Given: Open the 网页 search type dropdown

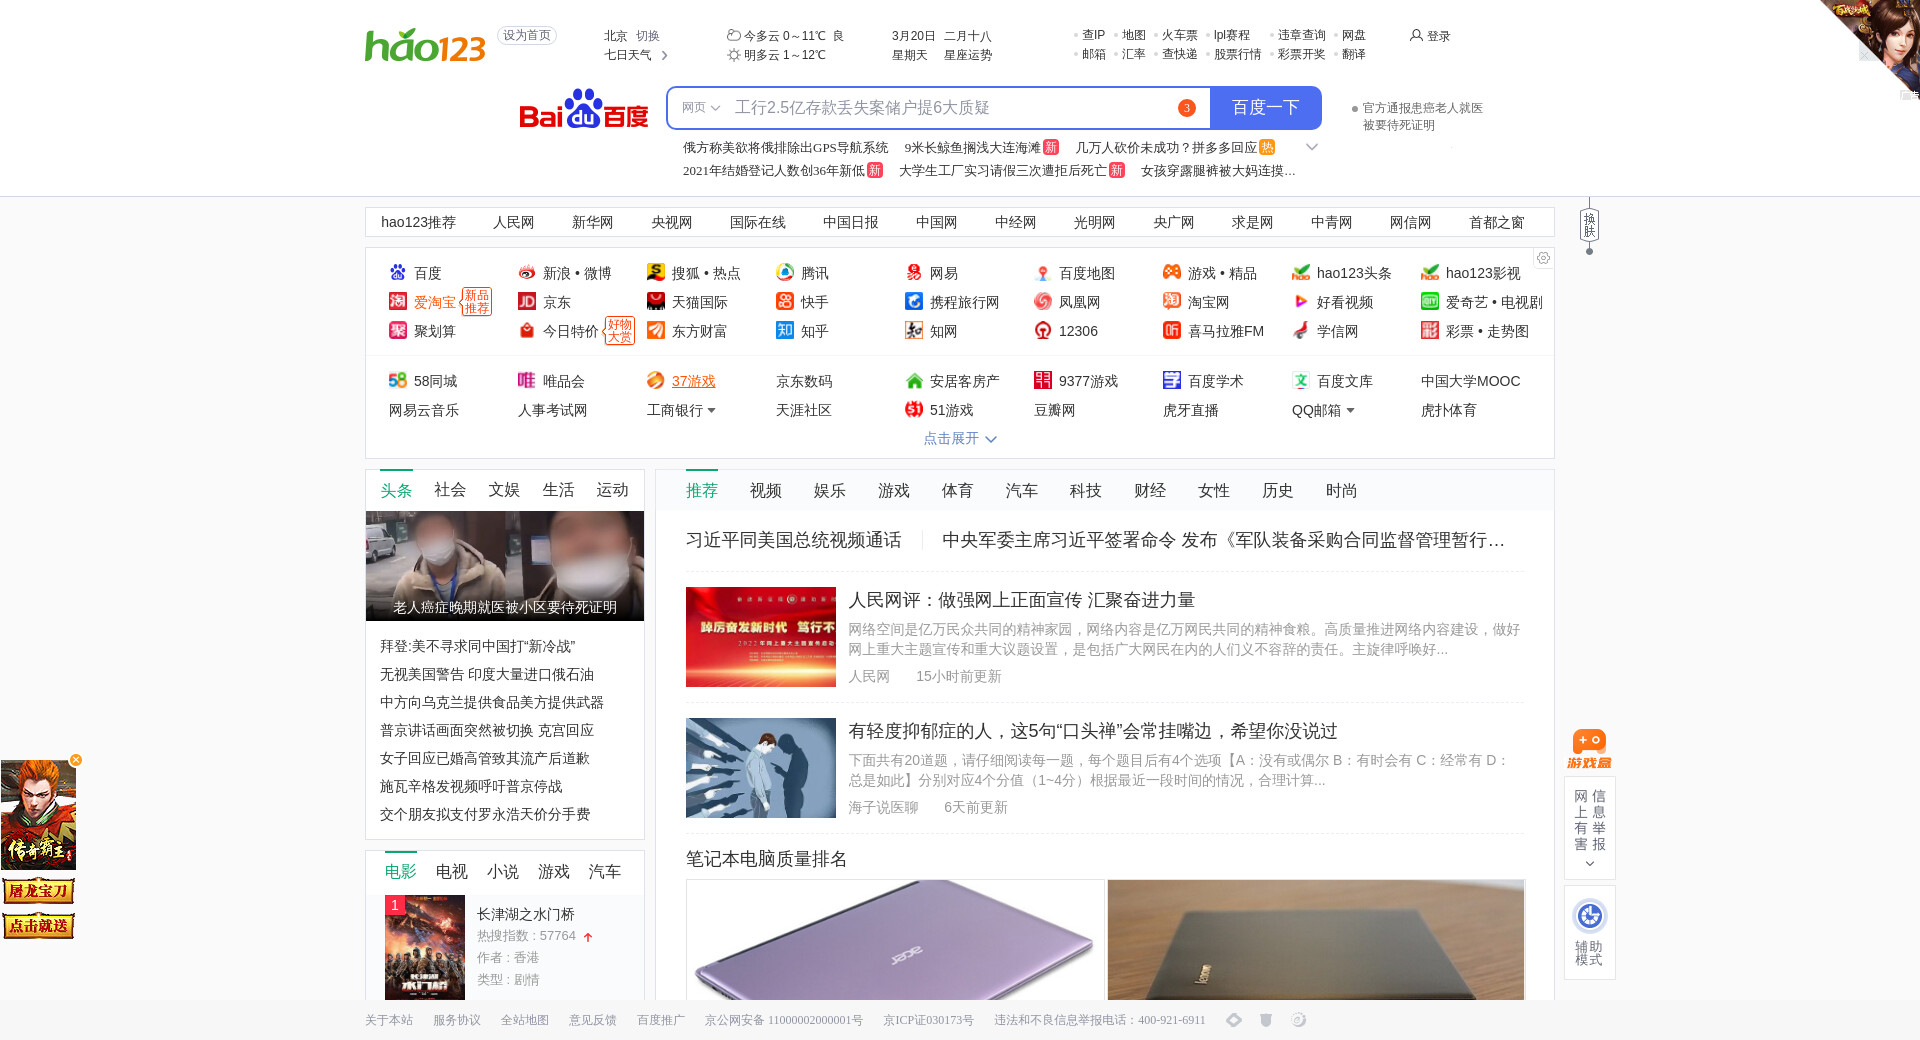Looking at the screenshot, I should 700,108.
